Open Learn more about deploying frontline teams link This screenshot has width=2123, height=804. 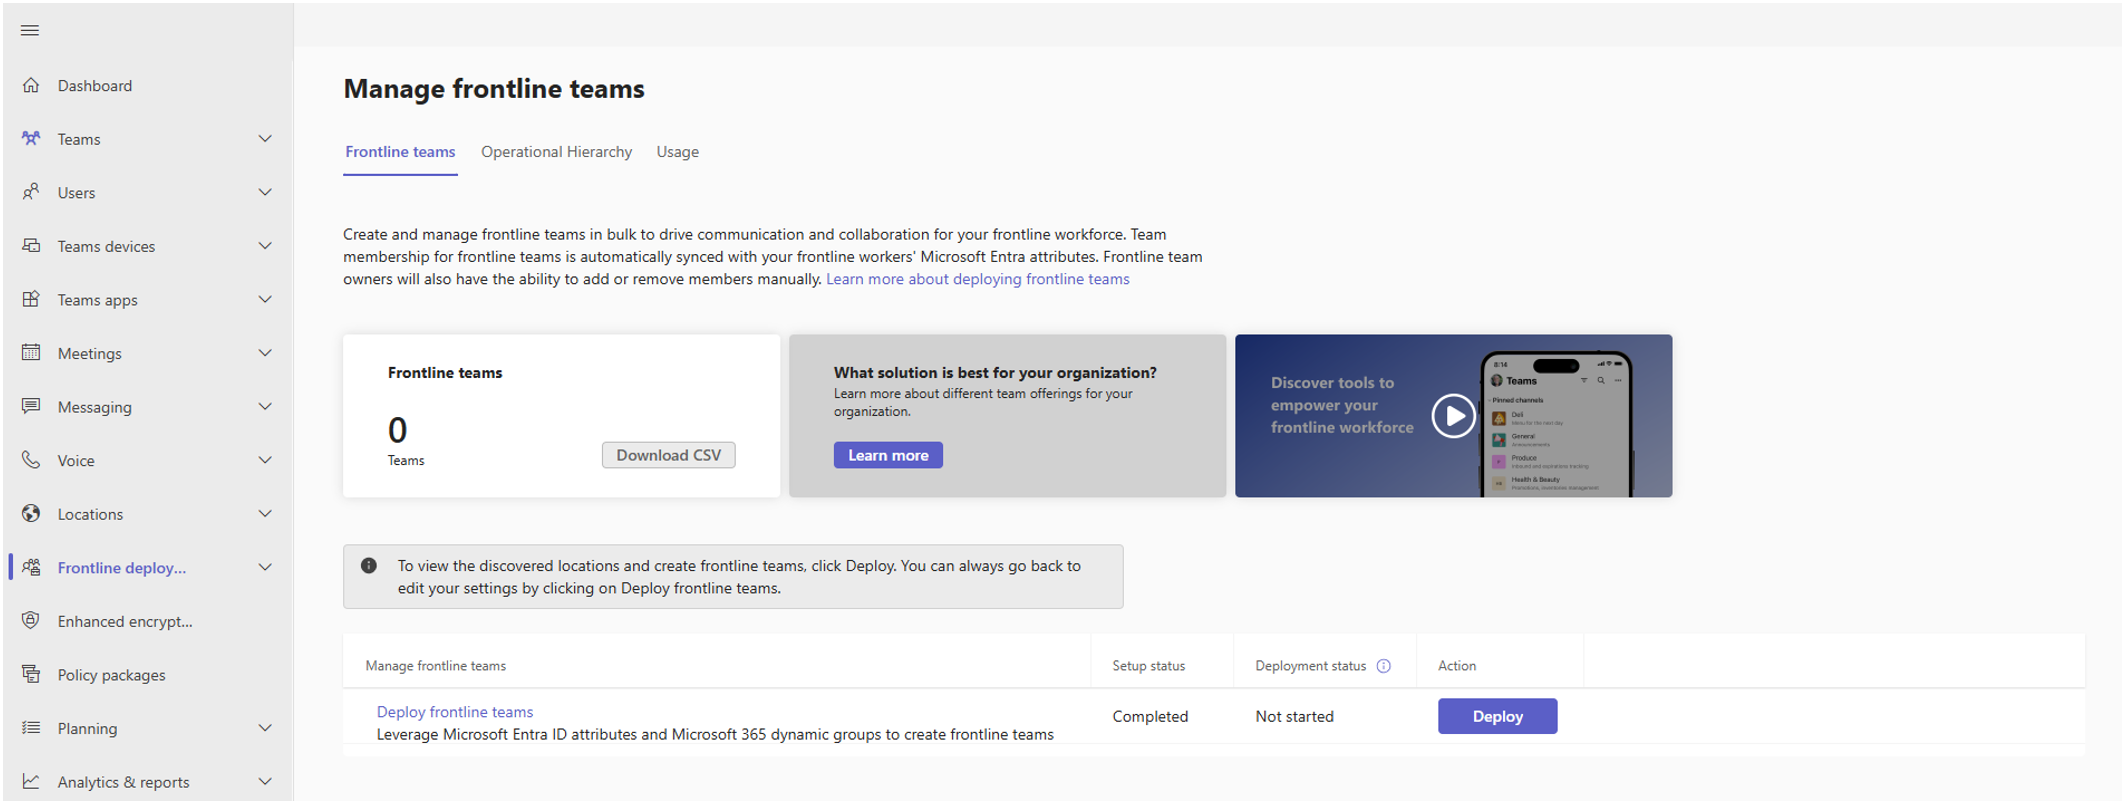tap(977, 279)
